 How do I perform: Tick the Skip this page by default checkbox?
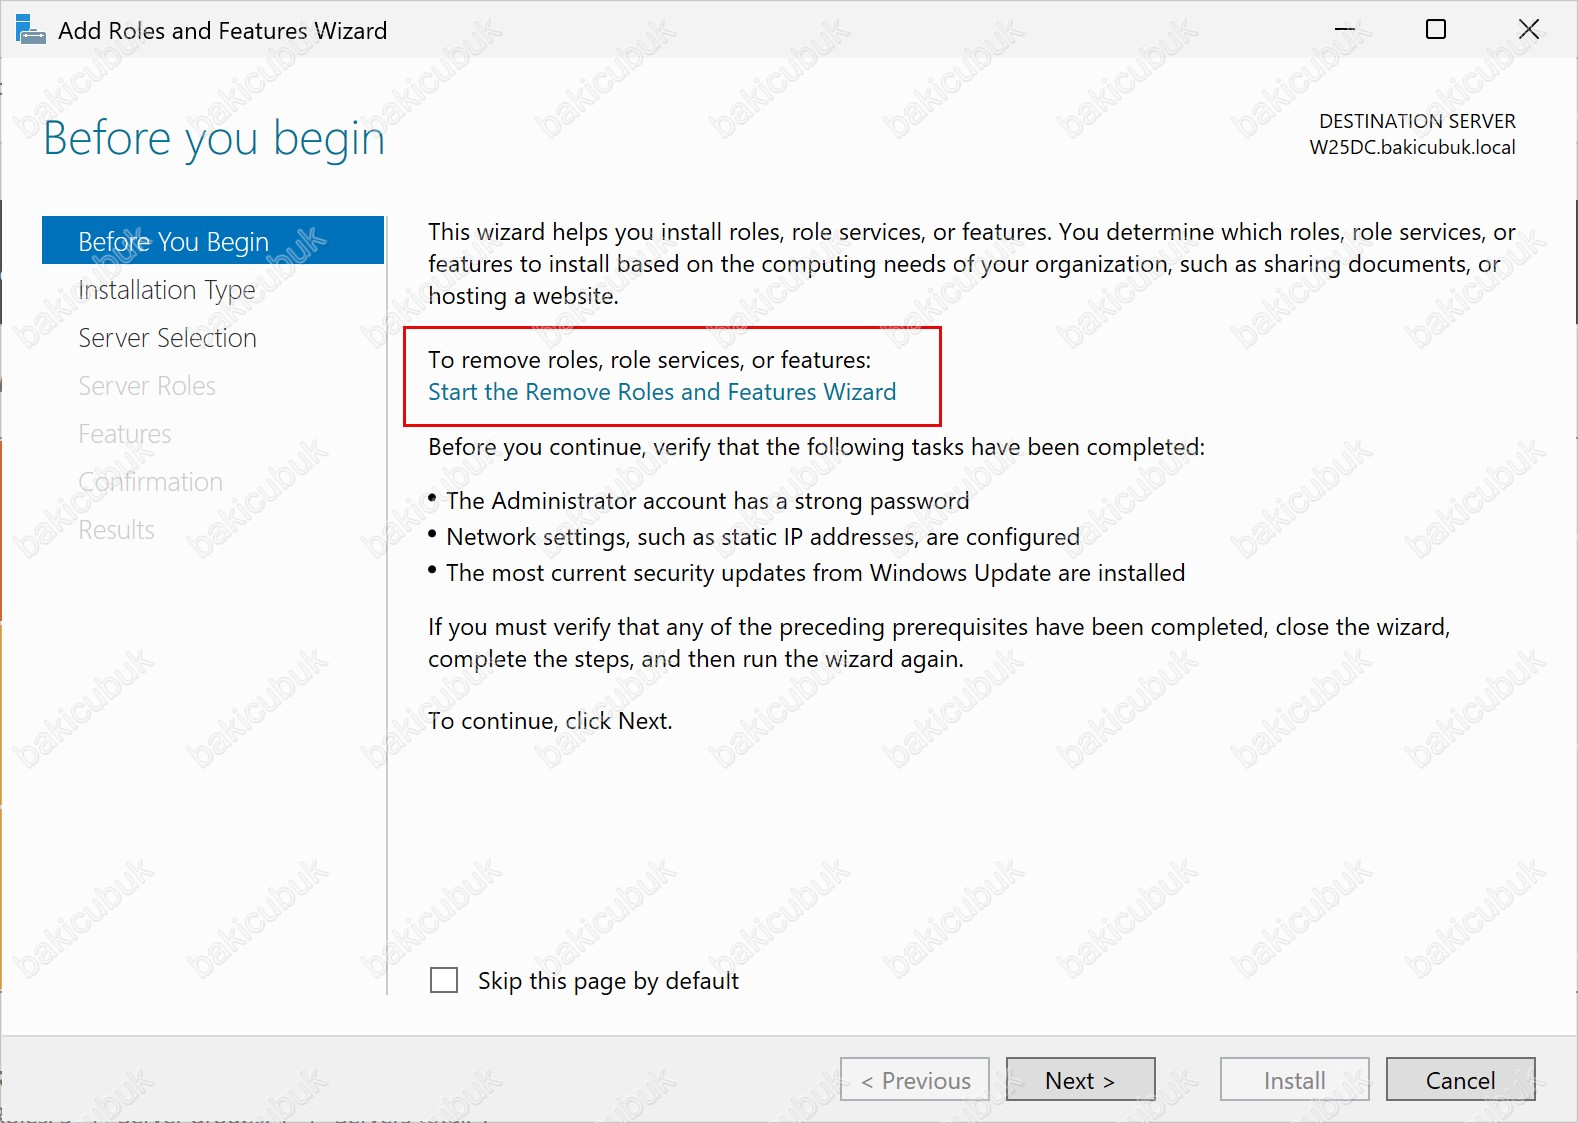tap(444, 980)
